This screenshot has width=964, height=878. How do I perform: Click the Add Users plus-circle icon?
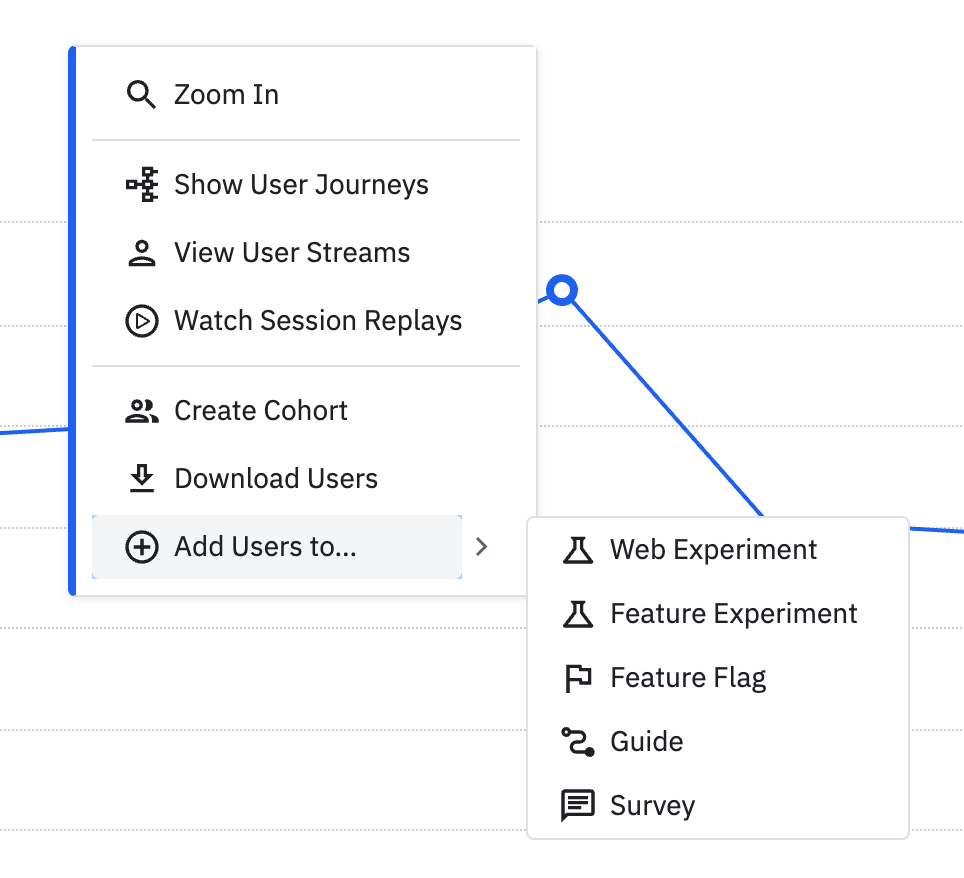click(141, 547)
